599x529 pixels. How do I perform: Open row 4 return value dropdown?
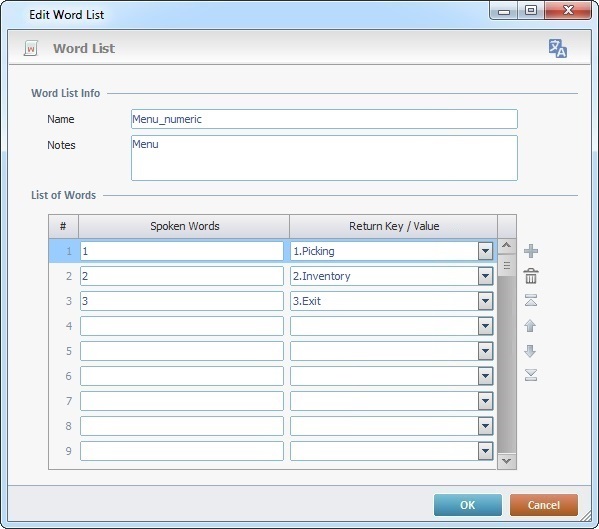[x=485, y=326]
